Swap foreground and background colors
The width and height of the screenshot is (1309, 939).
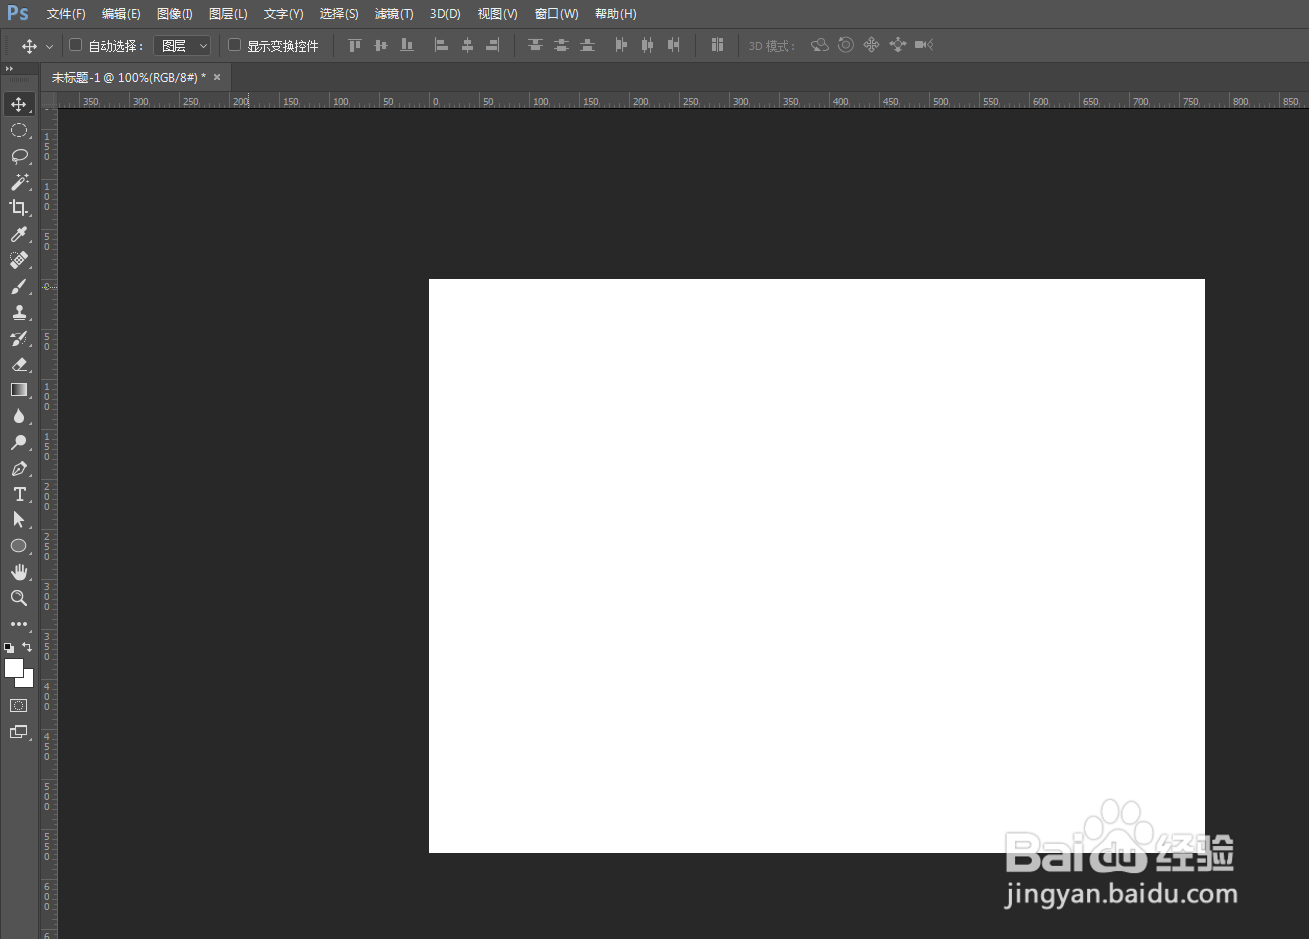(28, 647)
